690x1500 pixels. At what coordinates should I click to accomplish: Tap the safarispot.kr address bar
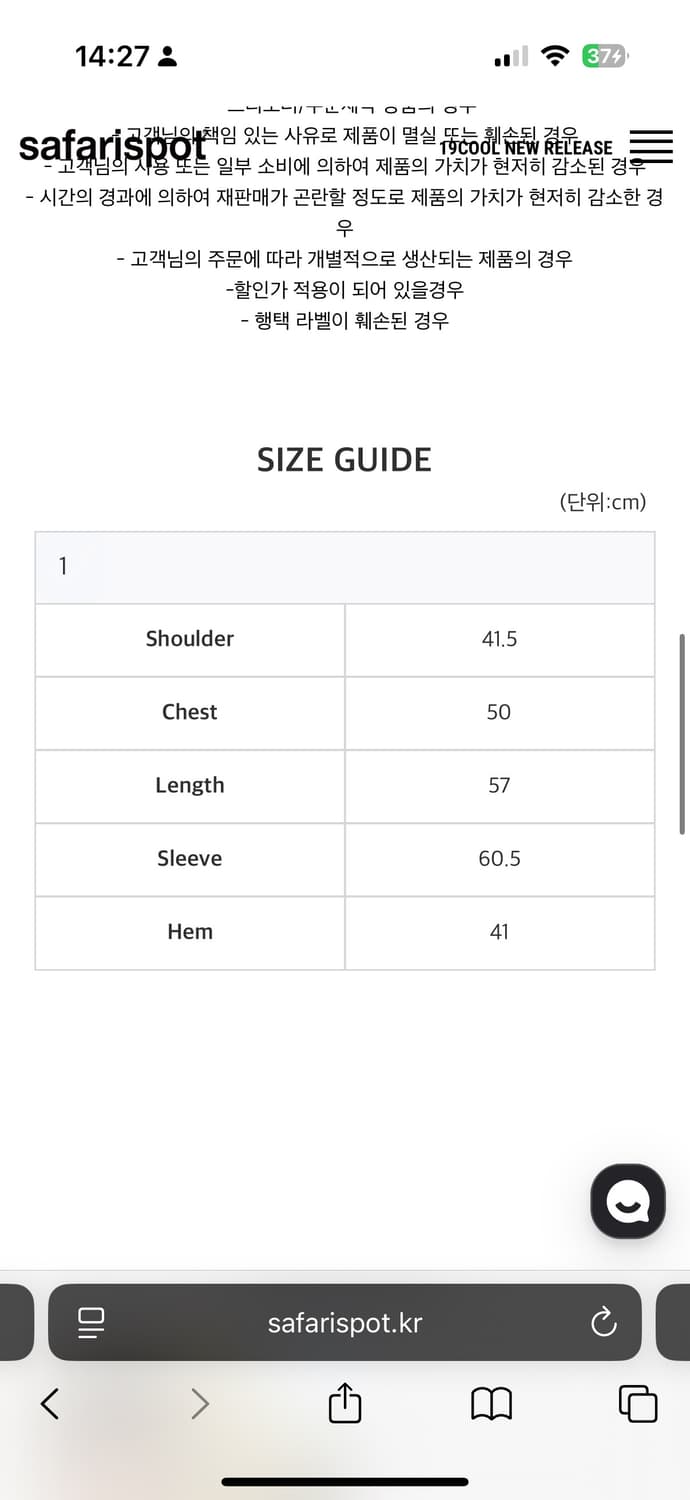[345, 1323]
